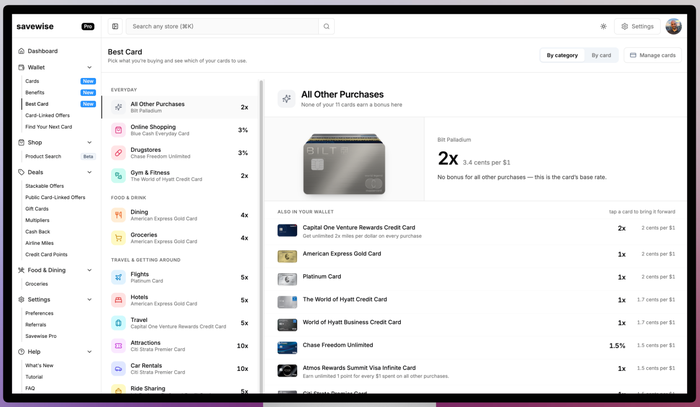
Task: Click the Drugstores pill icon
Action: (118, 153)
